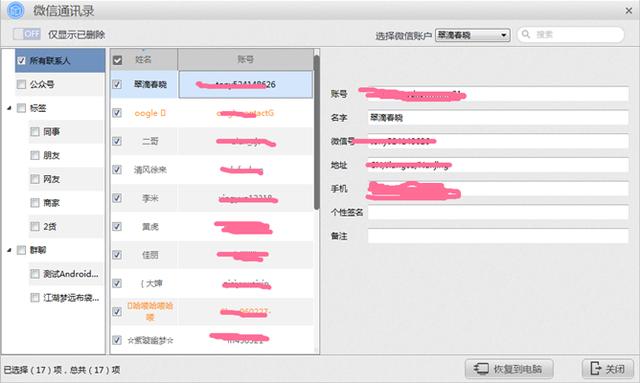Toggle the select-all checkbox in table header
Screen dimensions: 640x383
pyautogui.click(x=118, y=60)
